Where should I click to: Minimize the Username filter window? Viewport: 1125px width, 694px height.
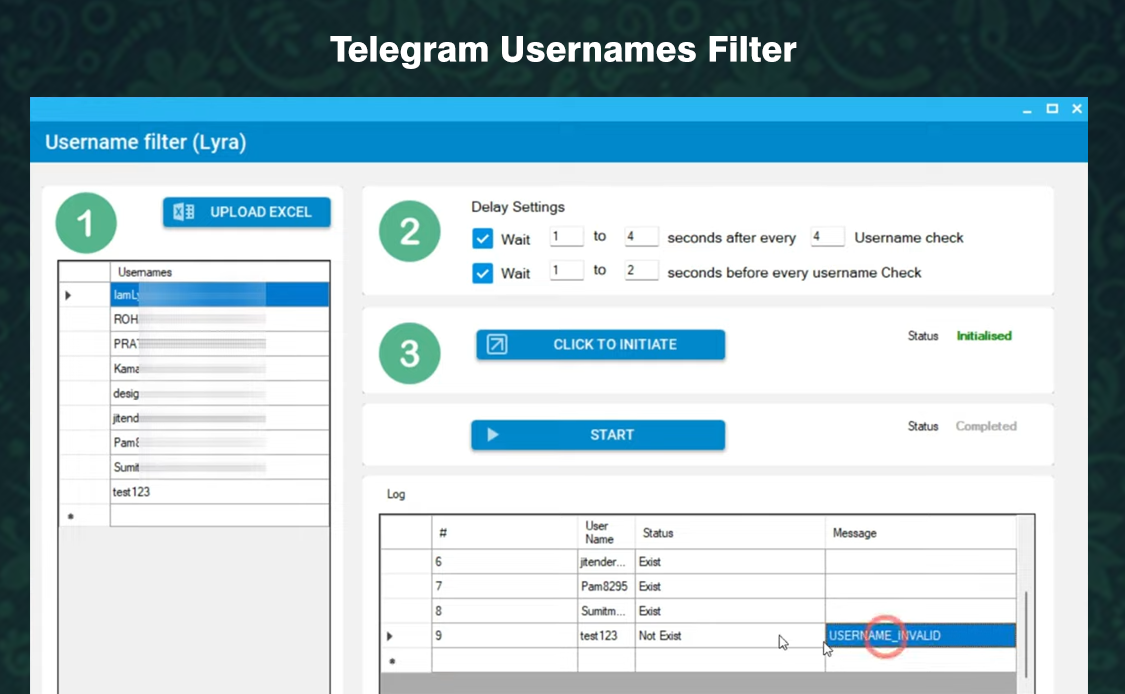click(x=1028, y=110)
